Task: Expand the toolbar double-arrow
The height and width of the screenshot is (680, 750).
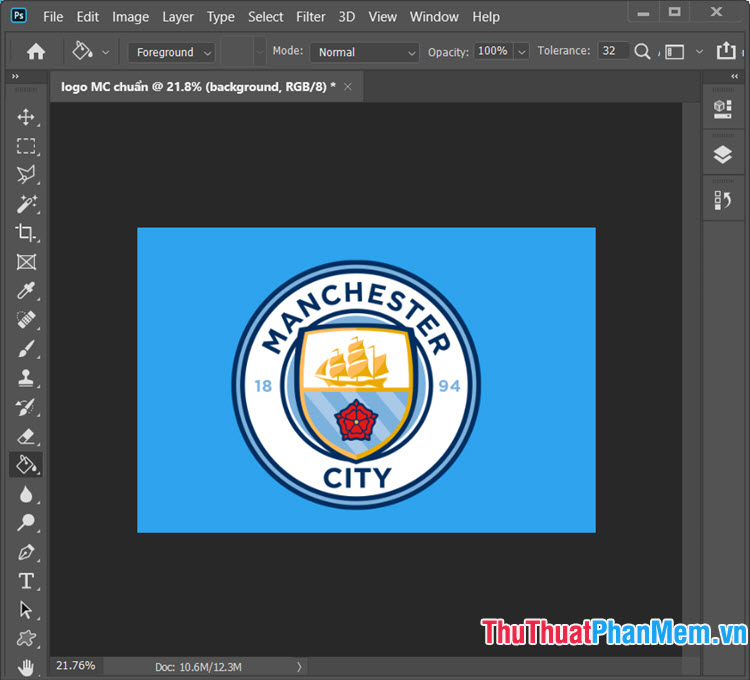Action: tap(15, 76)
